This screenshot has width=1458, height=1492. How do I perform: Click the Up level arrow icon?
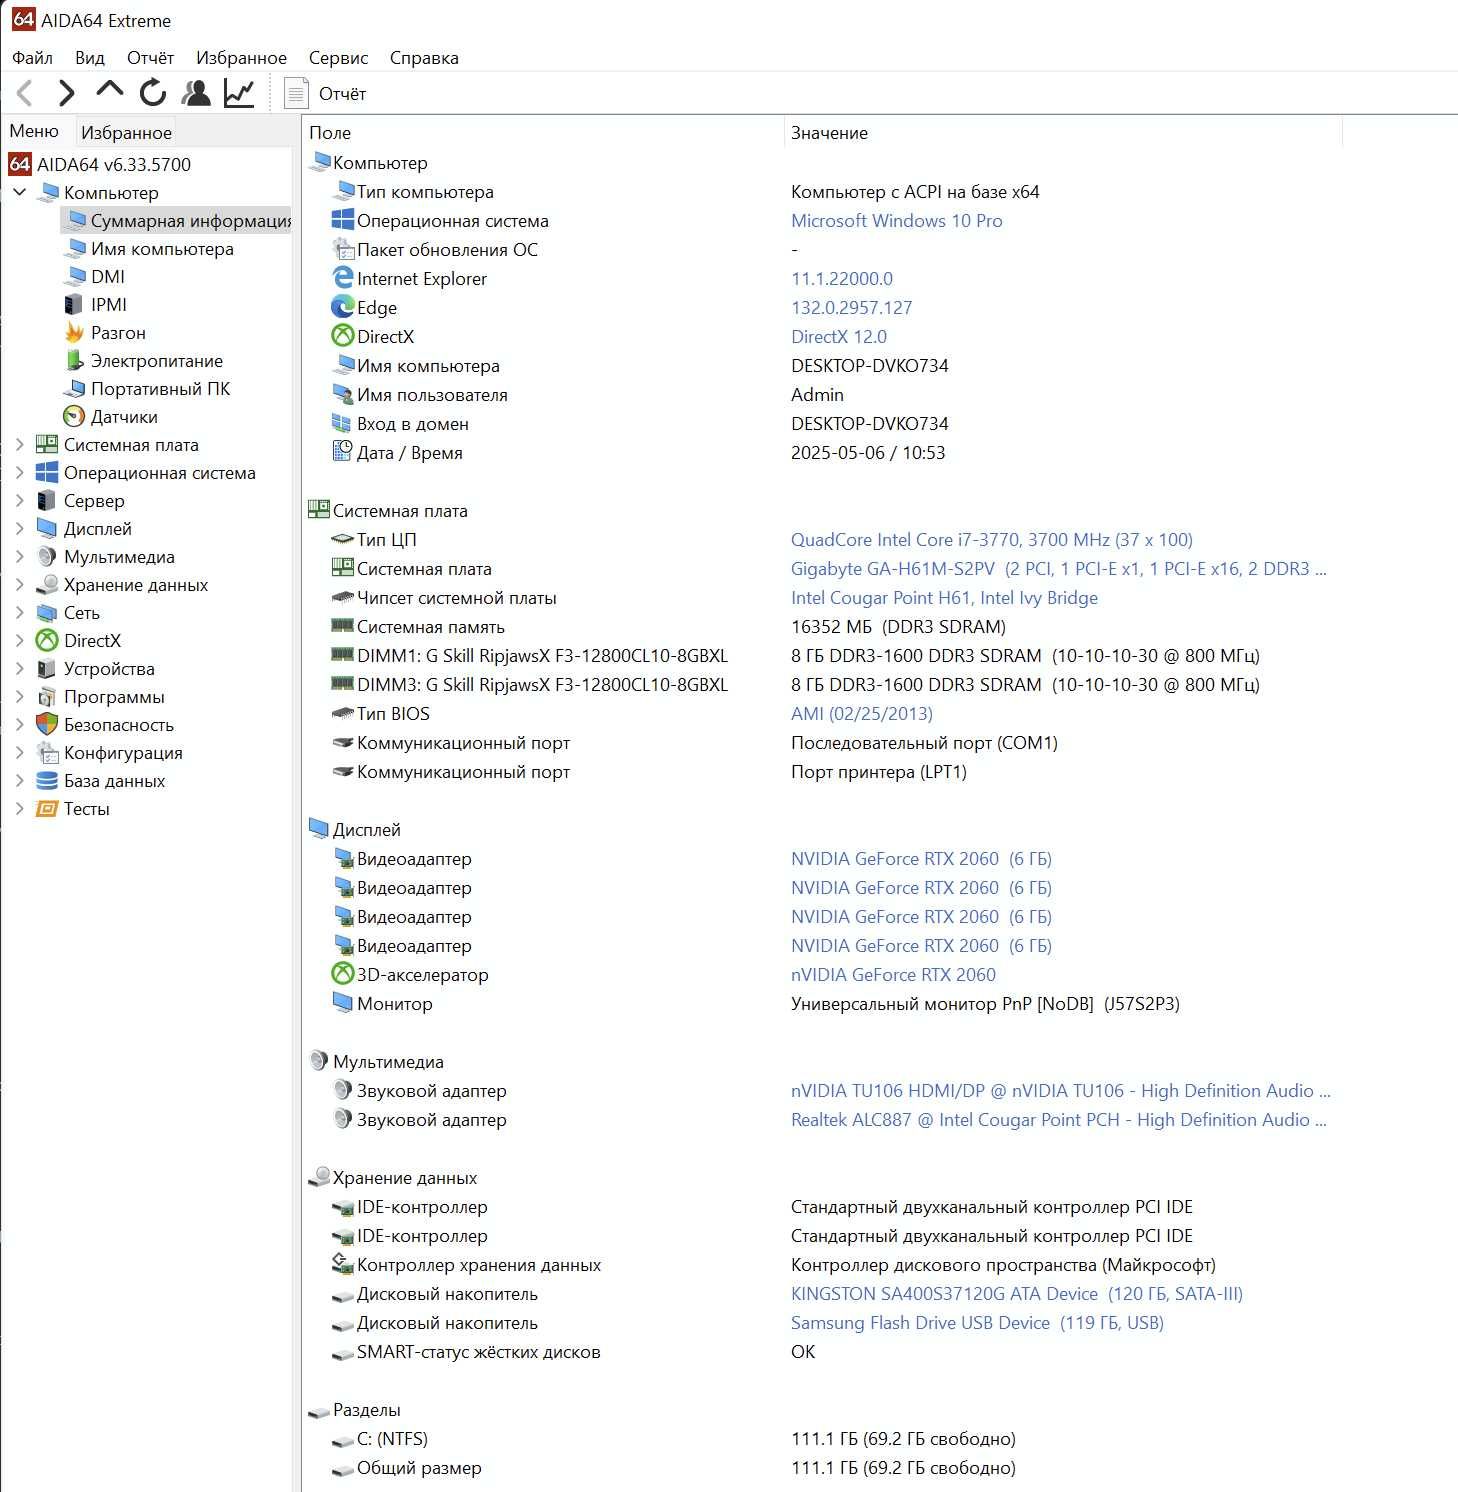click(x=109, y=91)
